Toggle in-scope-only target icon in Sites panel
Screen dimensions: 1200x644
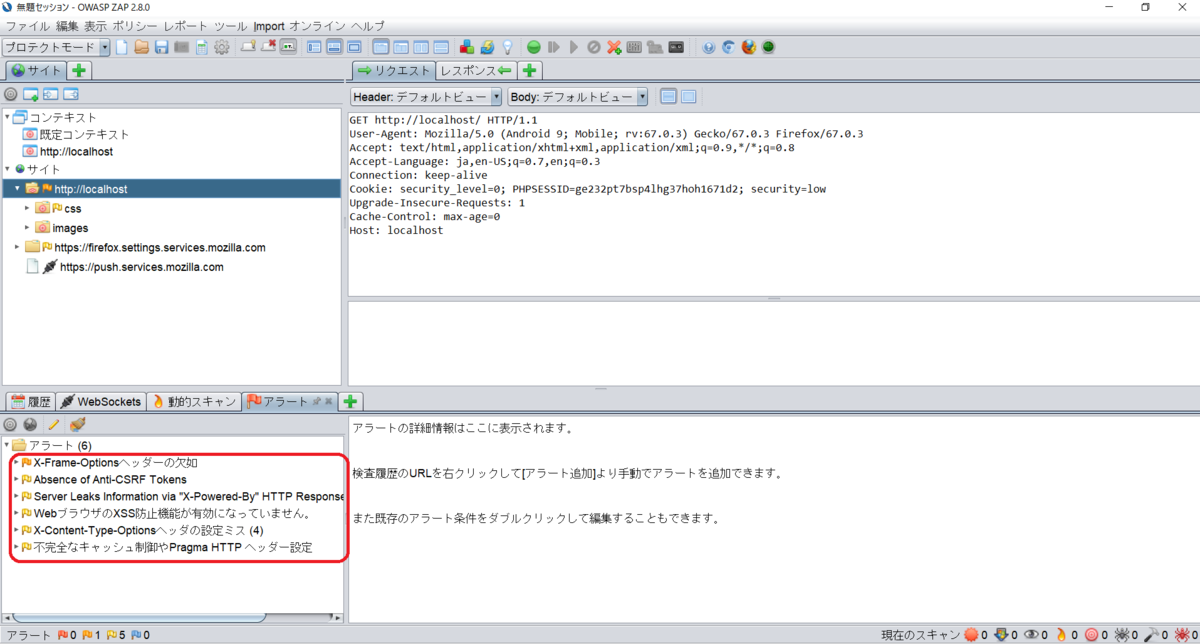coord(11,94)
